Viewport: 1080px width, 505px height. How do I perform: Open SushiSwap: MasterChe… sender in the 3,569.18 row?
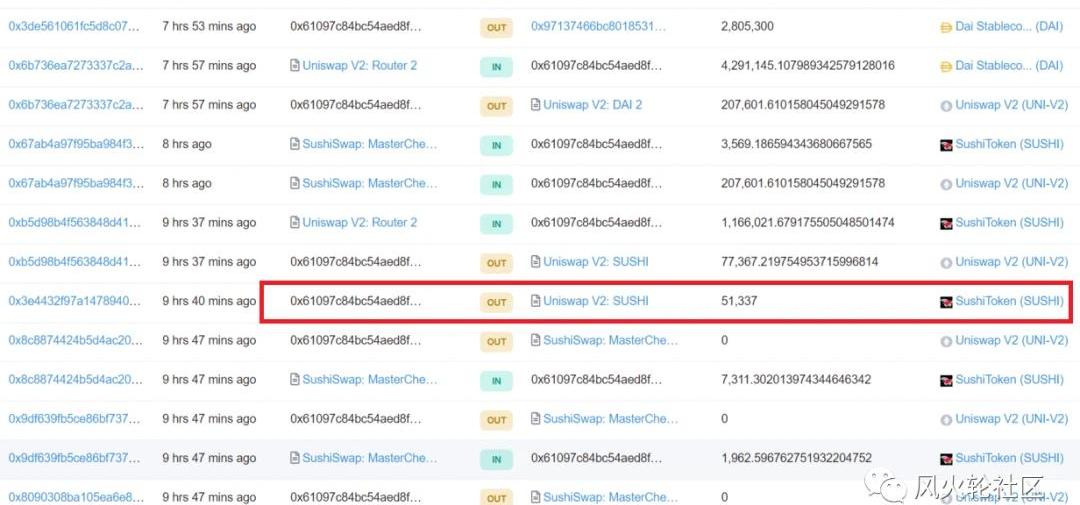370,144
